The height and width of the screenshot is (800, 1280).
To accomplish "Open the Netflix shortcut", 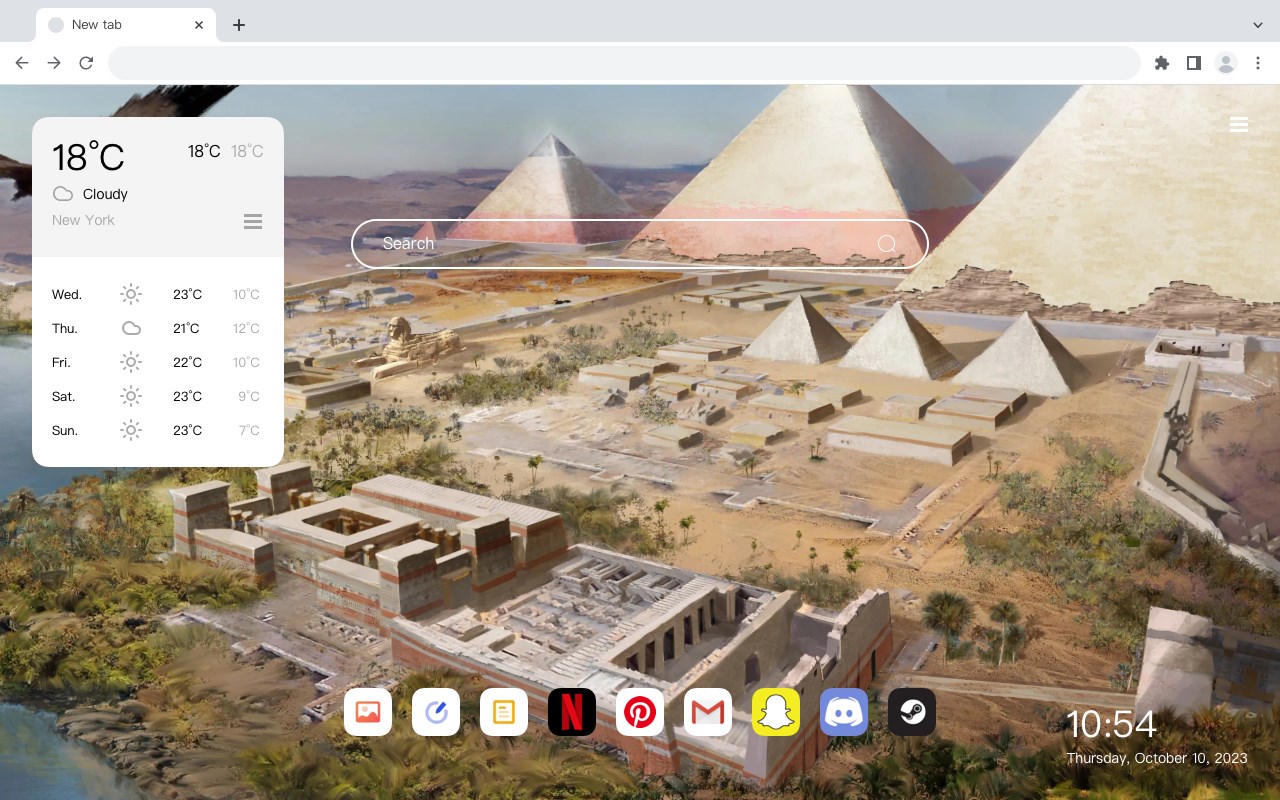I will 572,712.
